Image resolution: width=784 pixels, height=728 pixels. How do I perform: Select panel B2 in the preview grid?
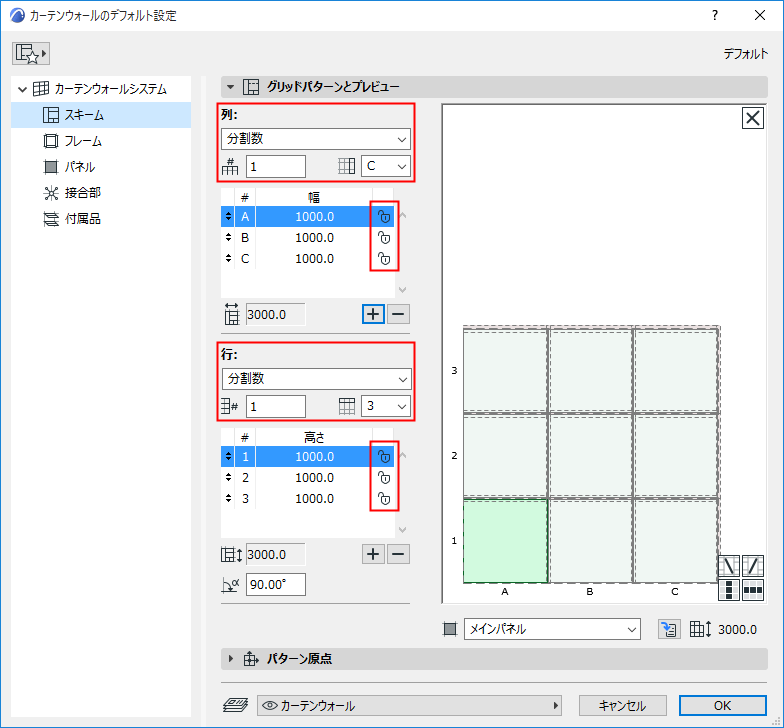click(x=590, y=456)
